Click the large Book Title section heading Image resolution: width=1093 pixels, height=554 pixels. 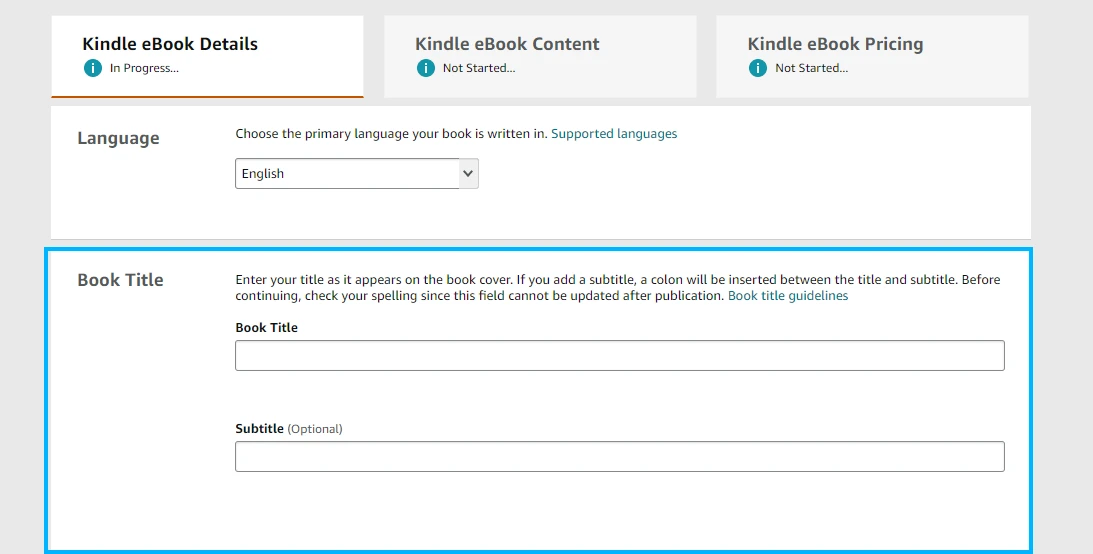point(120,280)
